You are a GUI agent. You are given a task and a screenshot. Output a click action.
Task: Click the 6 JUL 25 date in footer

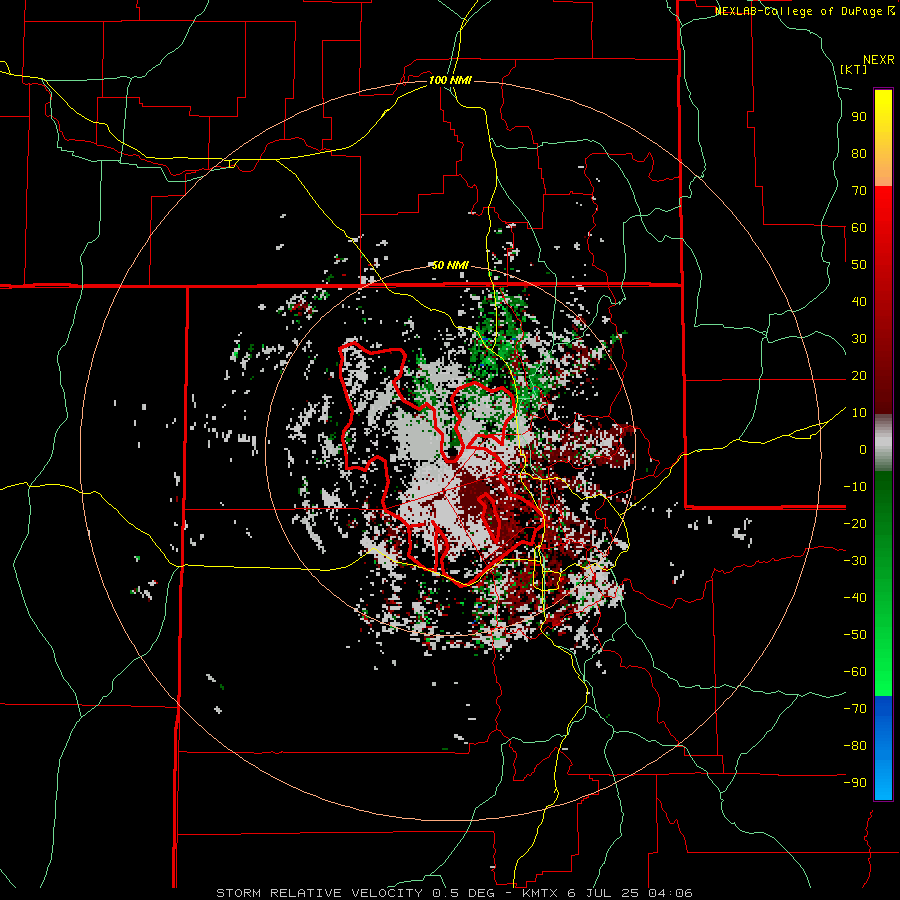coord(604,893)
